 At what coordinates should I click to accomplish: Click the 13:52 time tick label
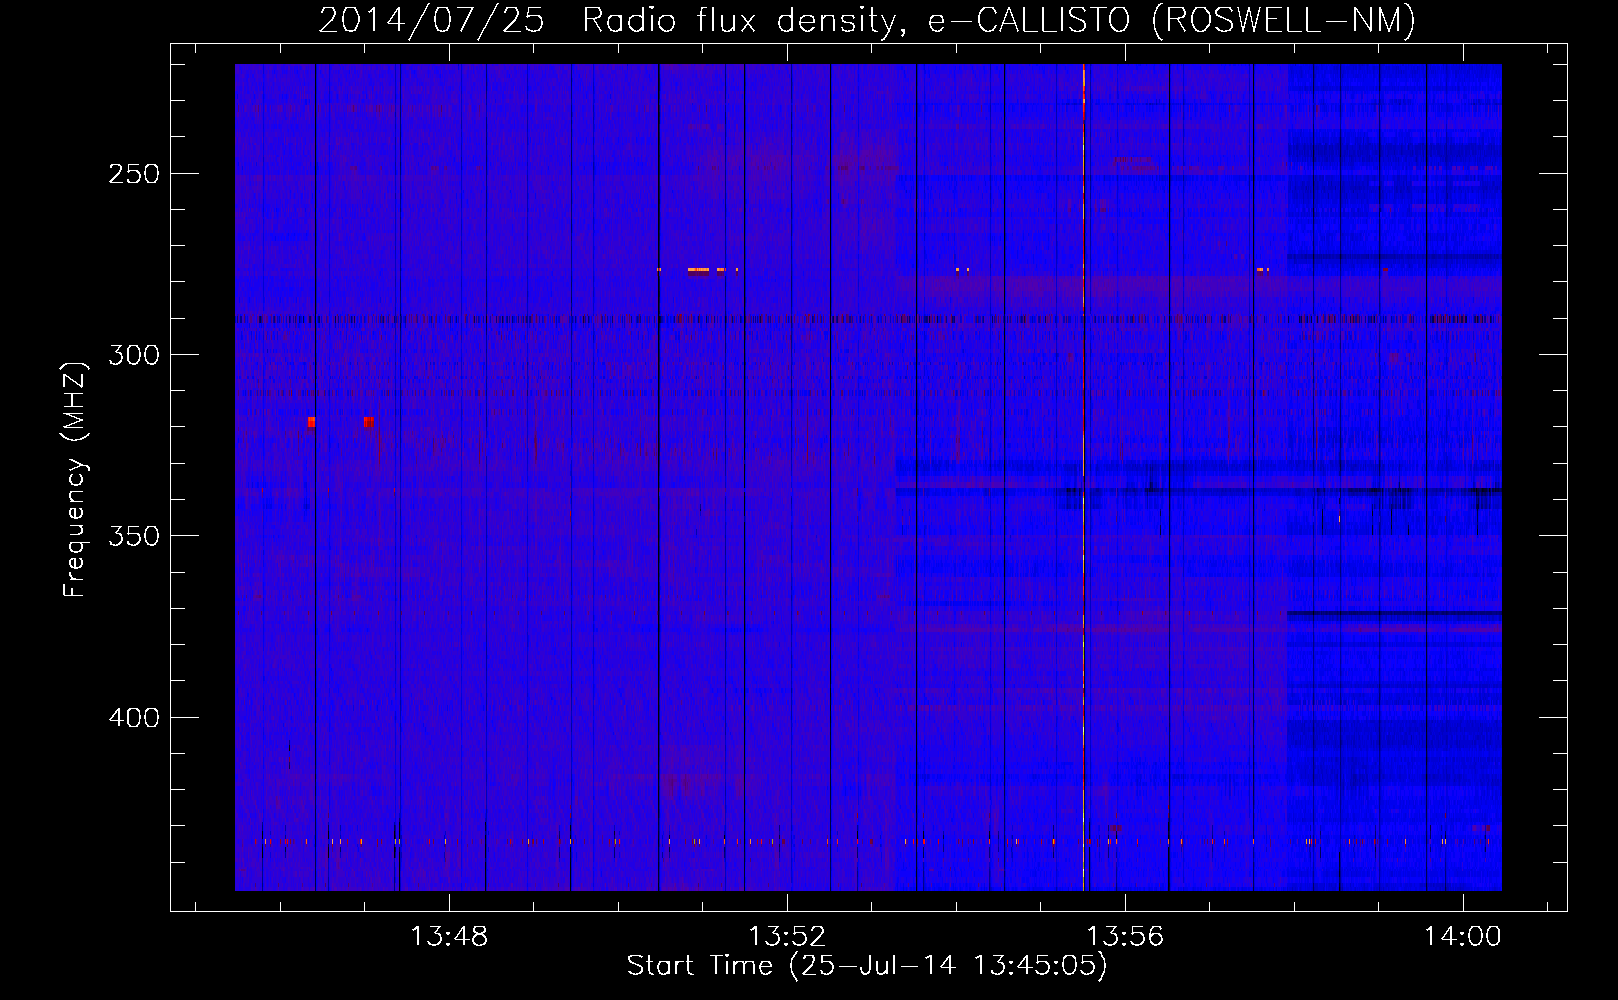(787, 937)
